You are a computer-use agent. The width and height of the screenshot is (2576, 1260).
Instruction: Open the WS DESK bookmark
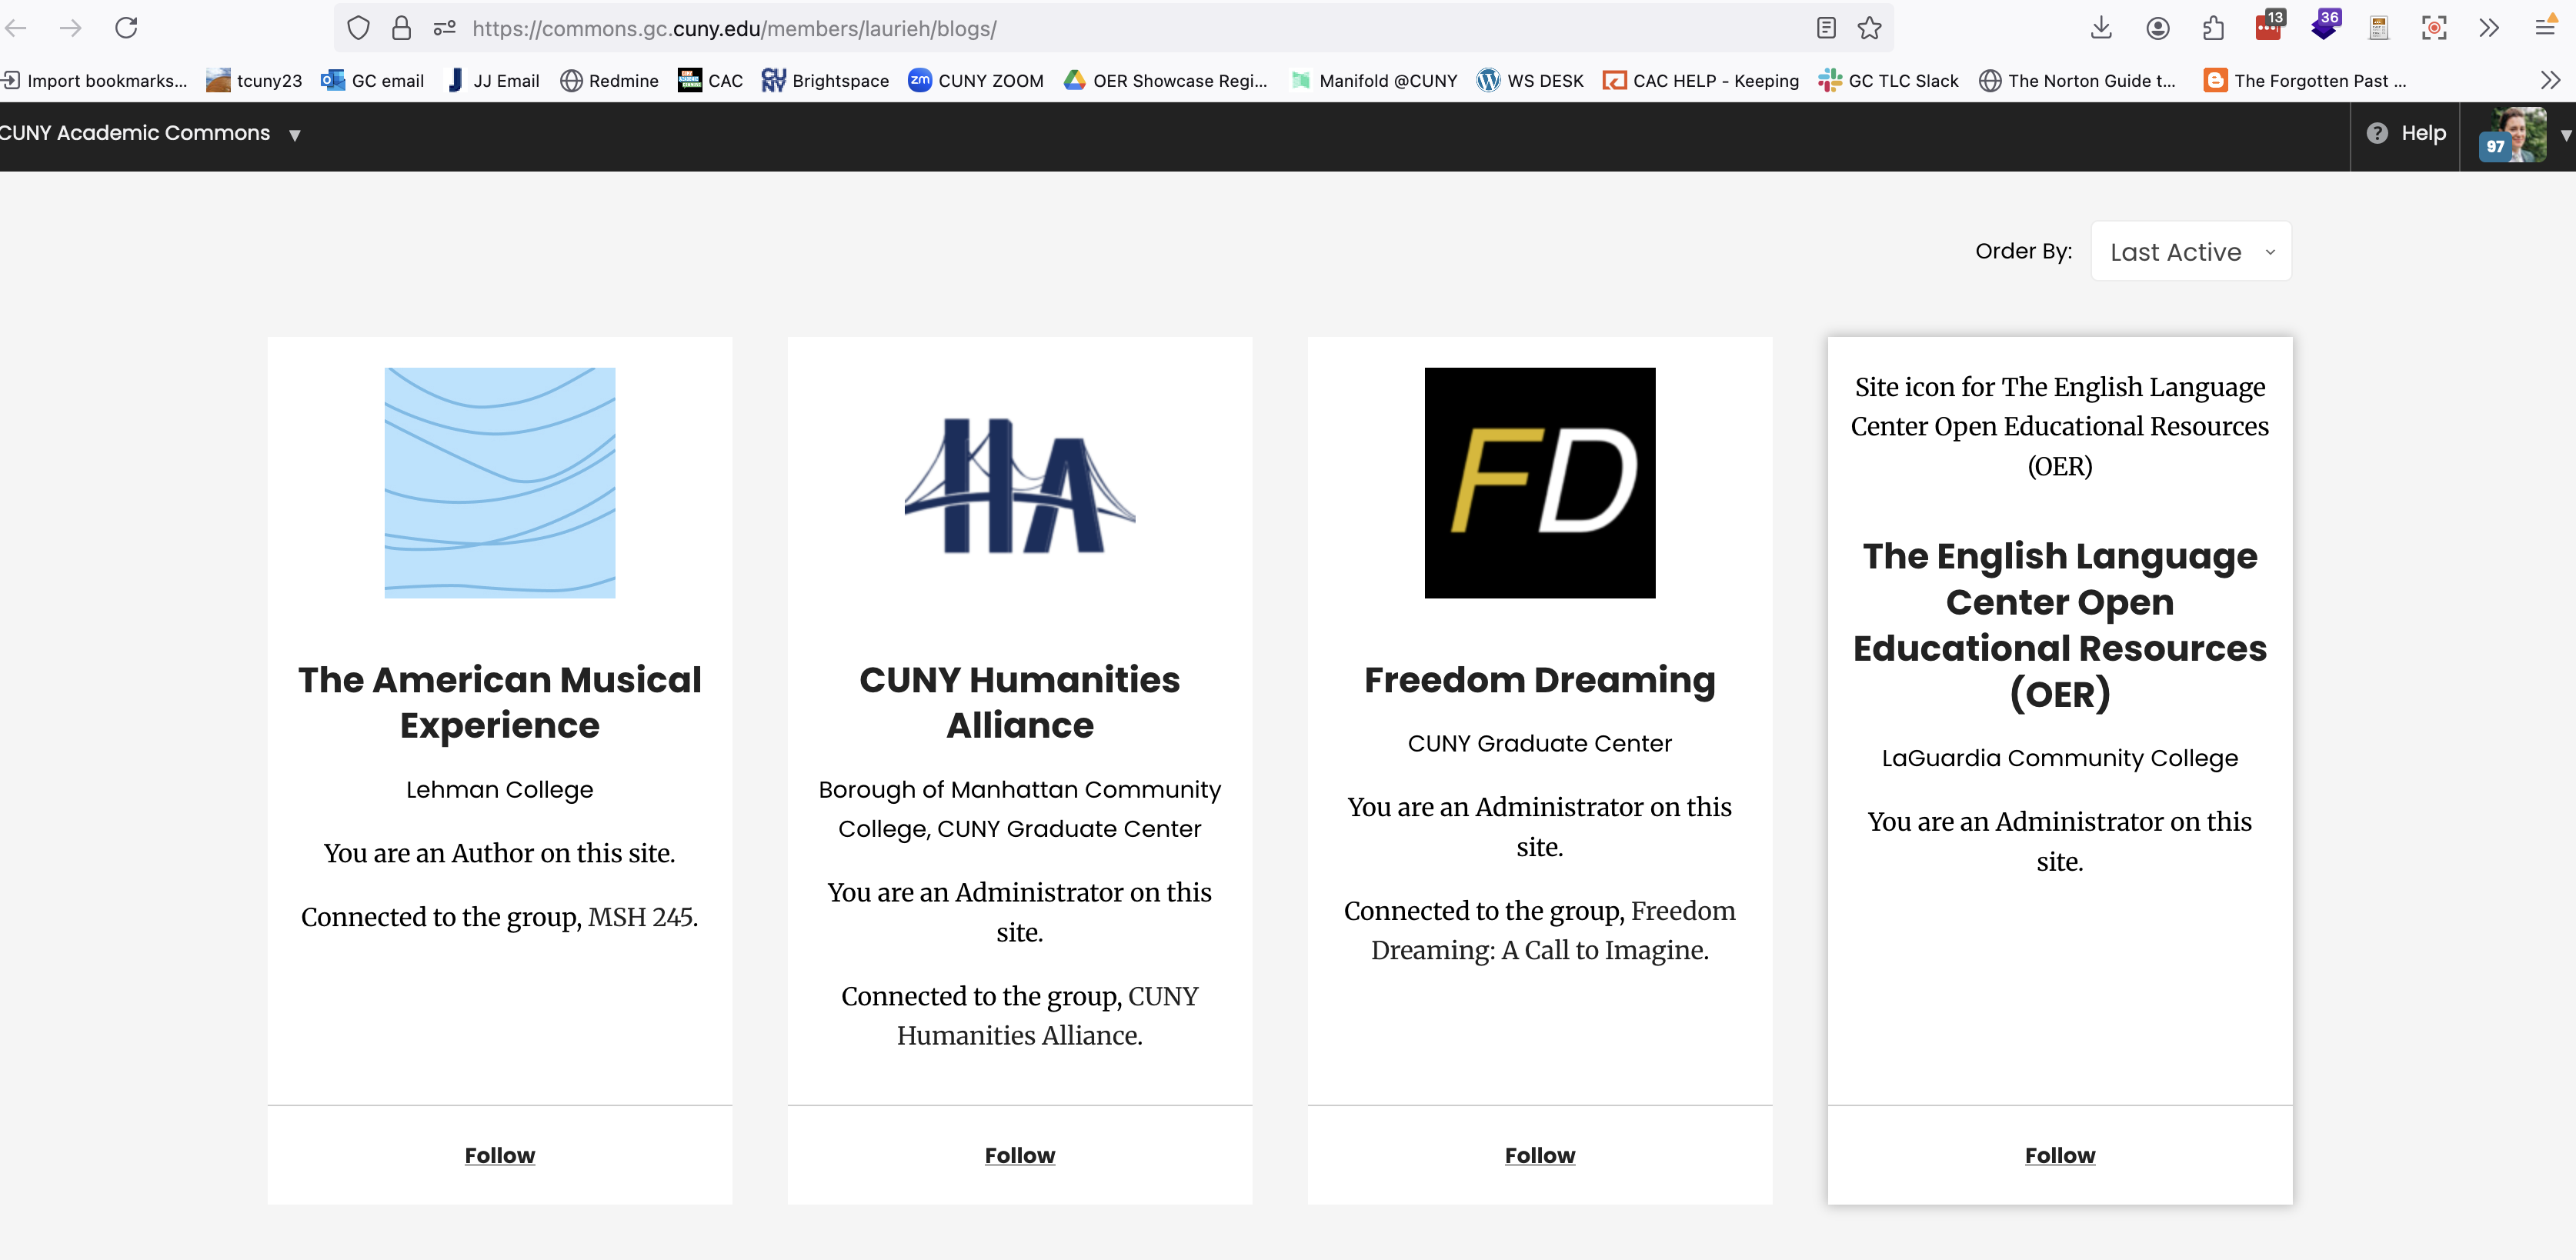coord(1530,80)
